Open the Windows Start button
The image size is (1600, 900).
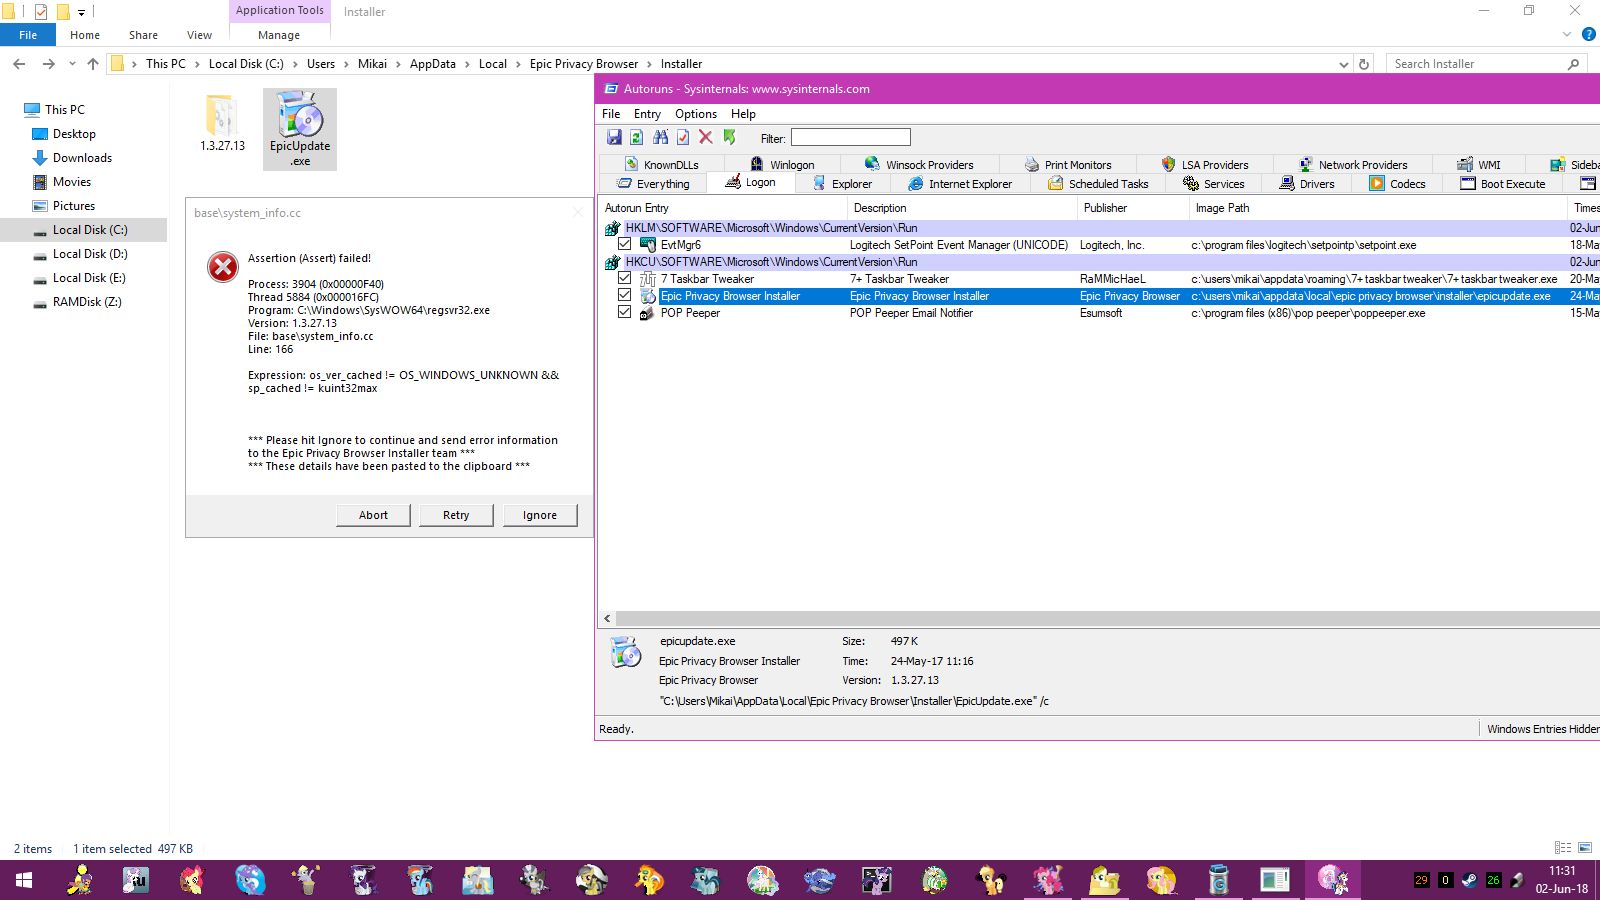pyautogui.click(x=24, y=880)
